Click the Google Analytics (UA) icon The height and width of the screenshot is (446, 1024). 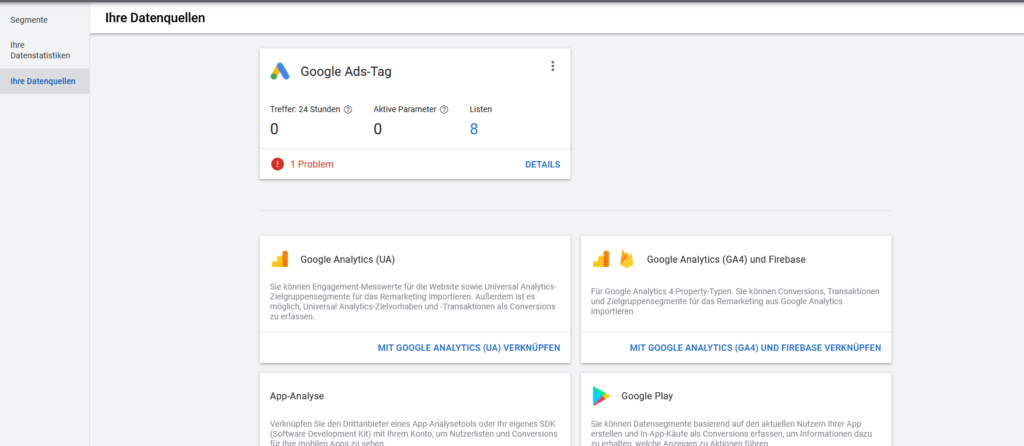[280, 260]
